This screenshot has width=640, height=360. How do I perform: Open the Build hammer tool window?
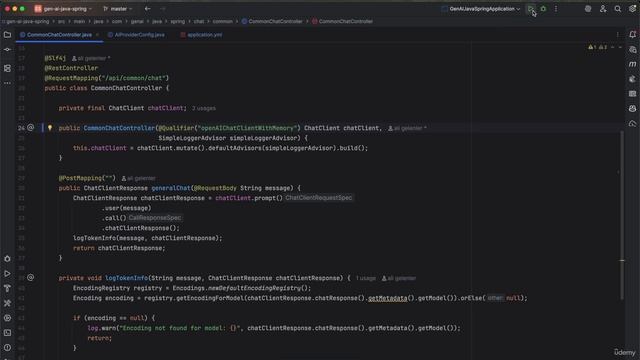point(7,288)
